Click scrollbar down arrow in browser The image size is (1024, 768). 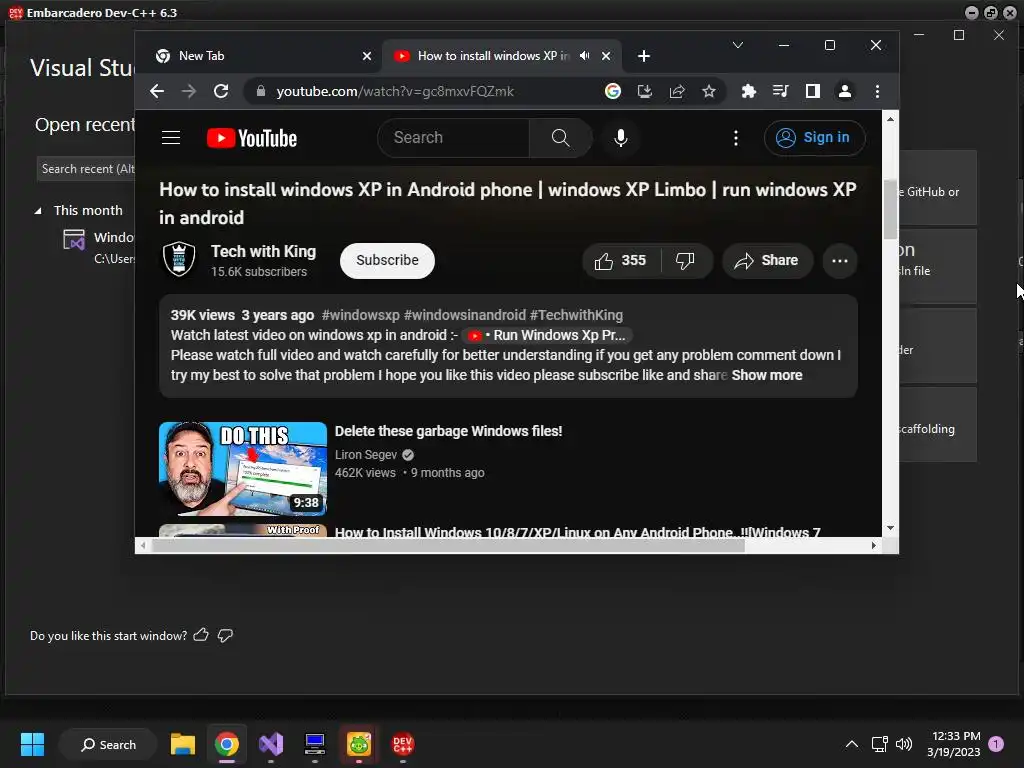(890, 528)
